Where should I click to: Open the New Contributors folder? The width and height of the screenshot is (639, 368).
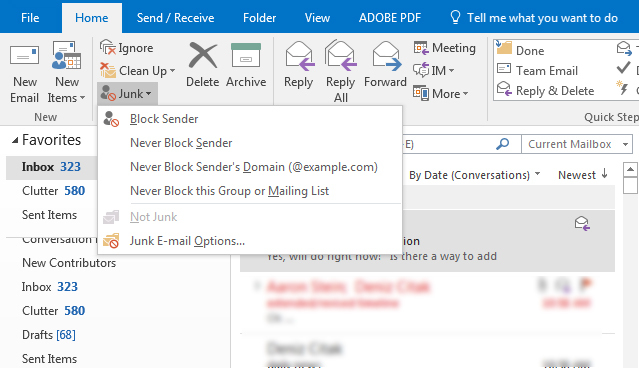[69, 263]
